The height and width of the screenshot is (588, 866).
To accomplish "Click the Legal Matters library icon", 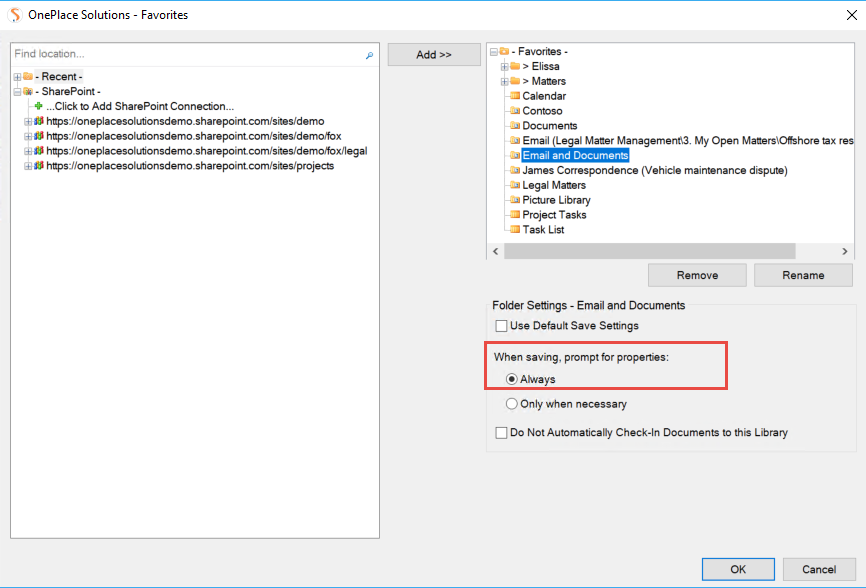I will 515,186.
